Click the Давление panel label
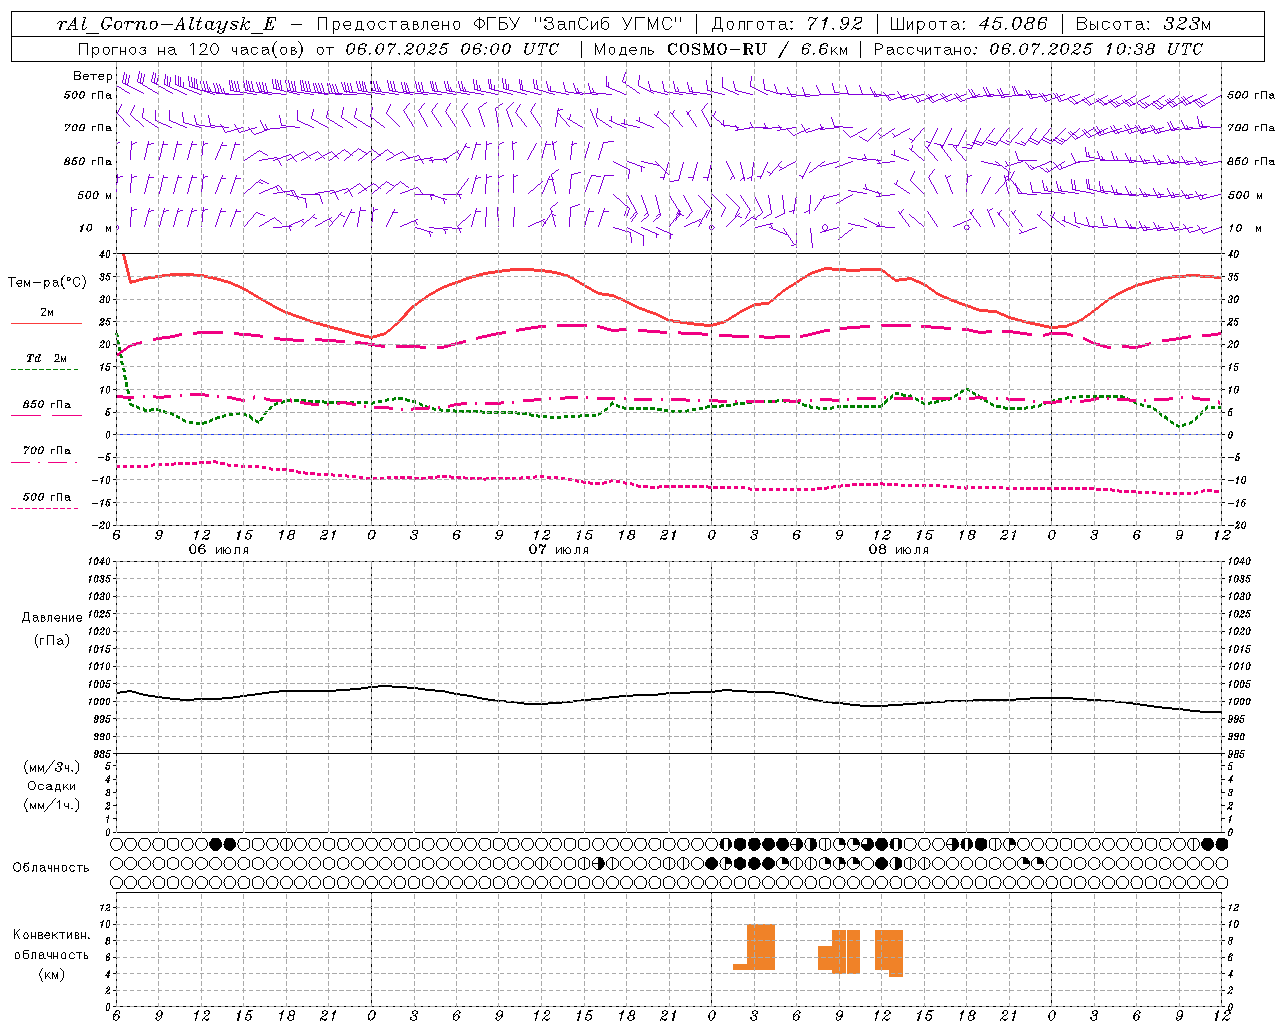1280x1024 pixels. [x=52, y=618]
